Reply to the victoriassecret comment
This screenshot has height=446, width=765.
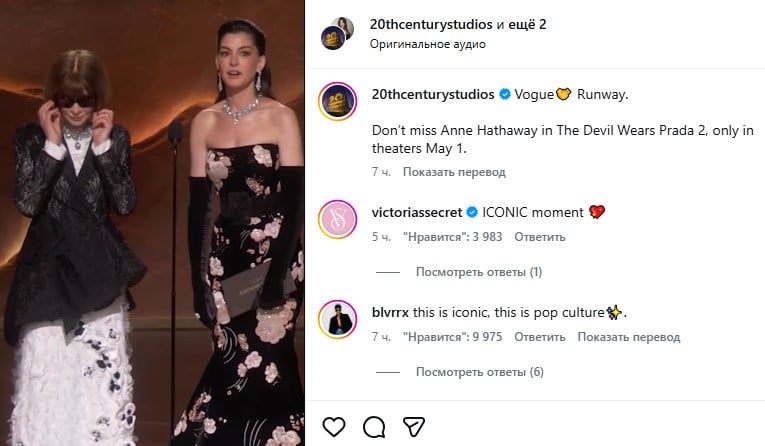coord(540,237)
